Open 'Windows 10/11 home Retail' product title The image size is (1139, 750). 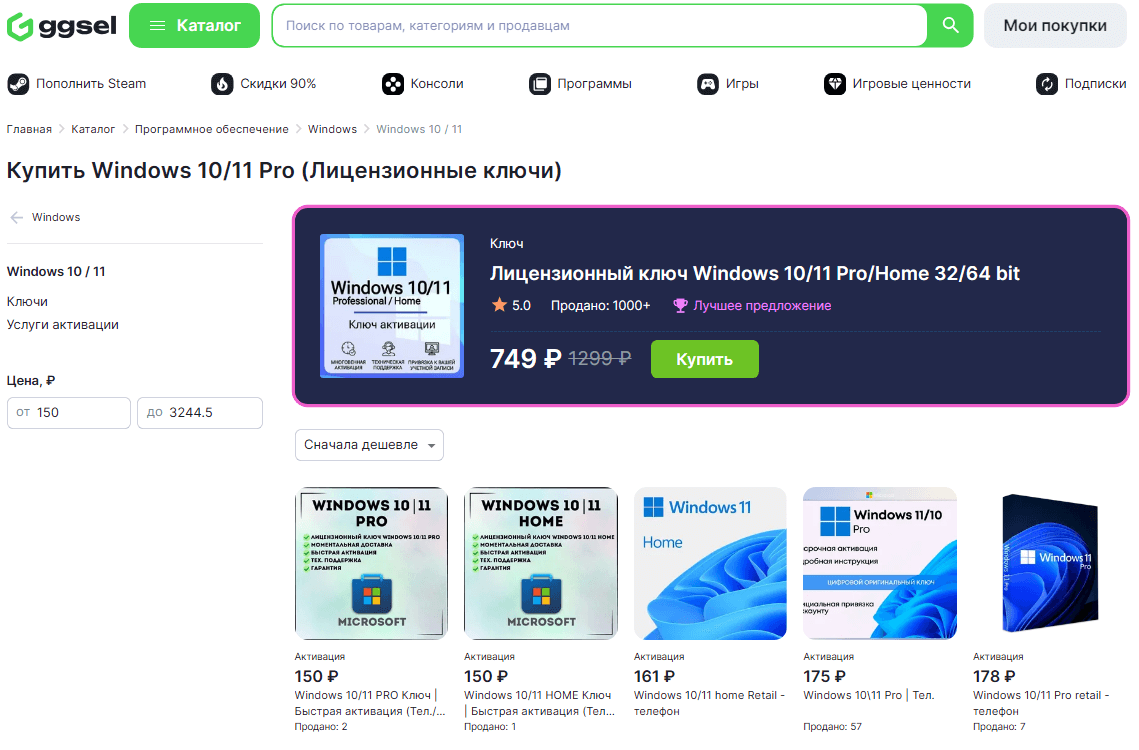[x=709, y=703]
